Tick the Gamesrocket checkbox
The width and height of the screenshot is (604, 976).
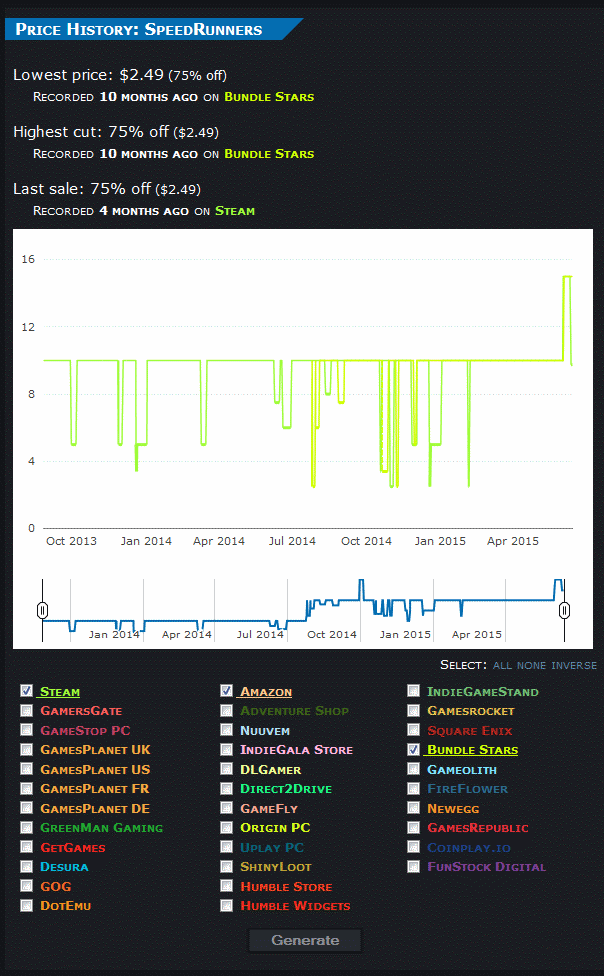pos(413,710)
